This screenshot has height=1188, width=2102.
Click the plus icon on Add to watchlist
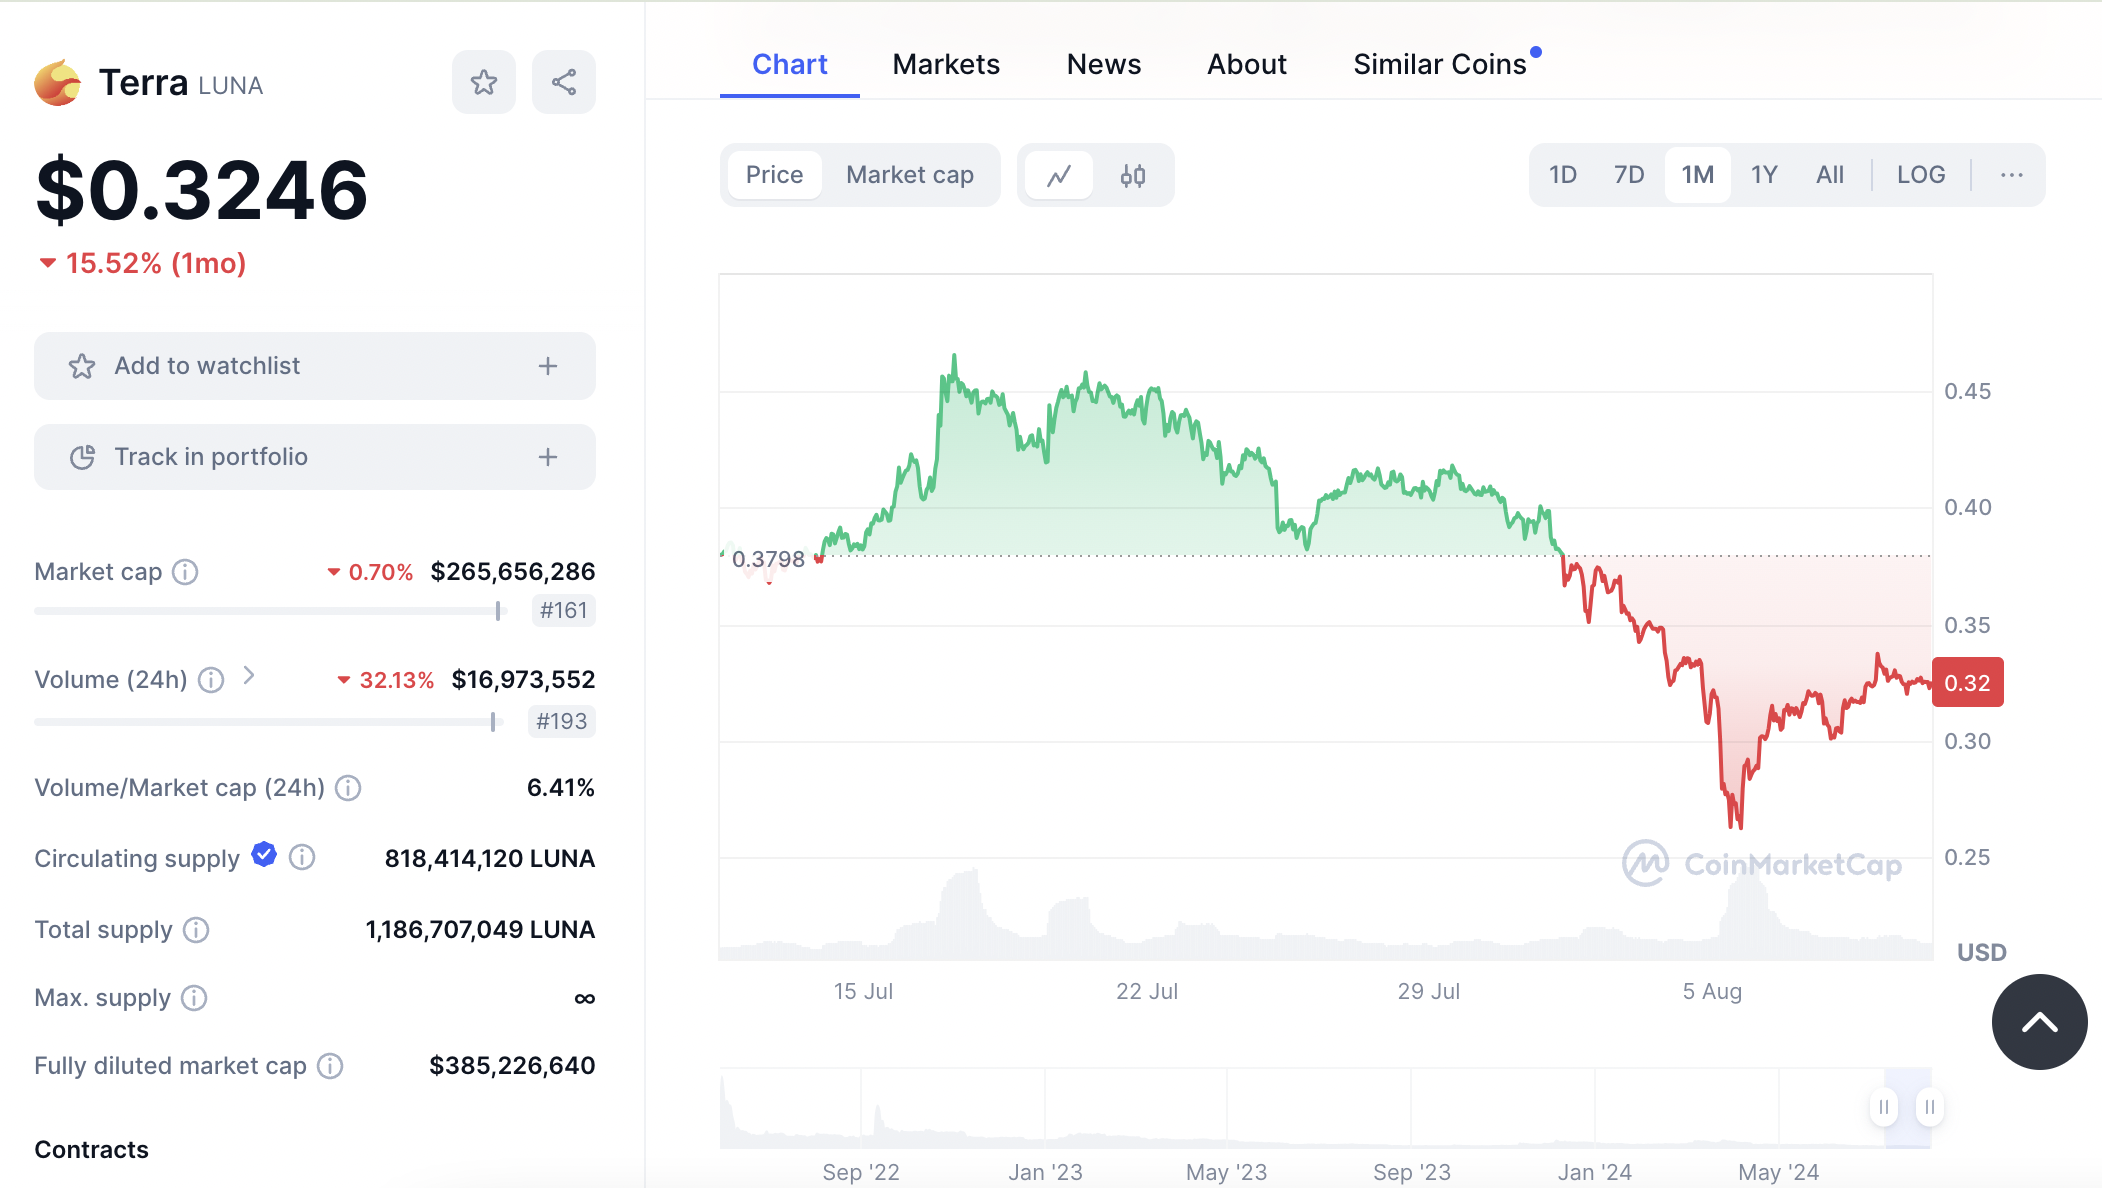click(x=548, y=366)
